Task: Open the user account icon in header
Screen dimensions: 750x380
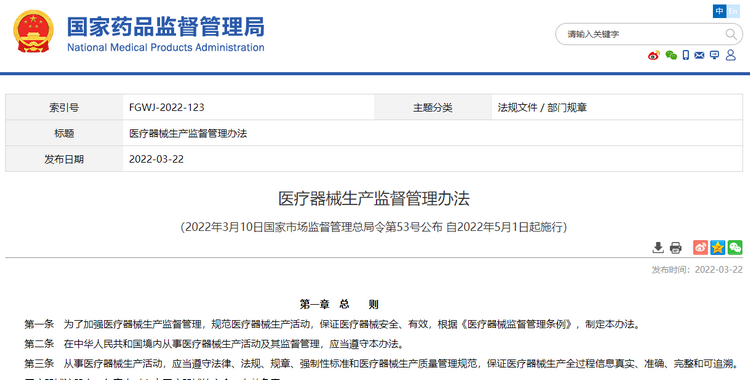Action: tap(730, 55)
